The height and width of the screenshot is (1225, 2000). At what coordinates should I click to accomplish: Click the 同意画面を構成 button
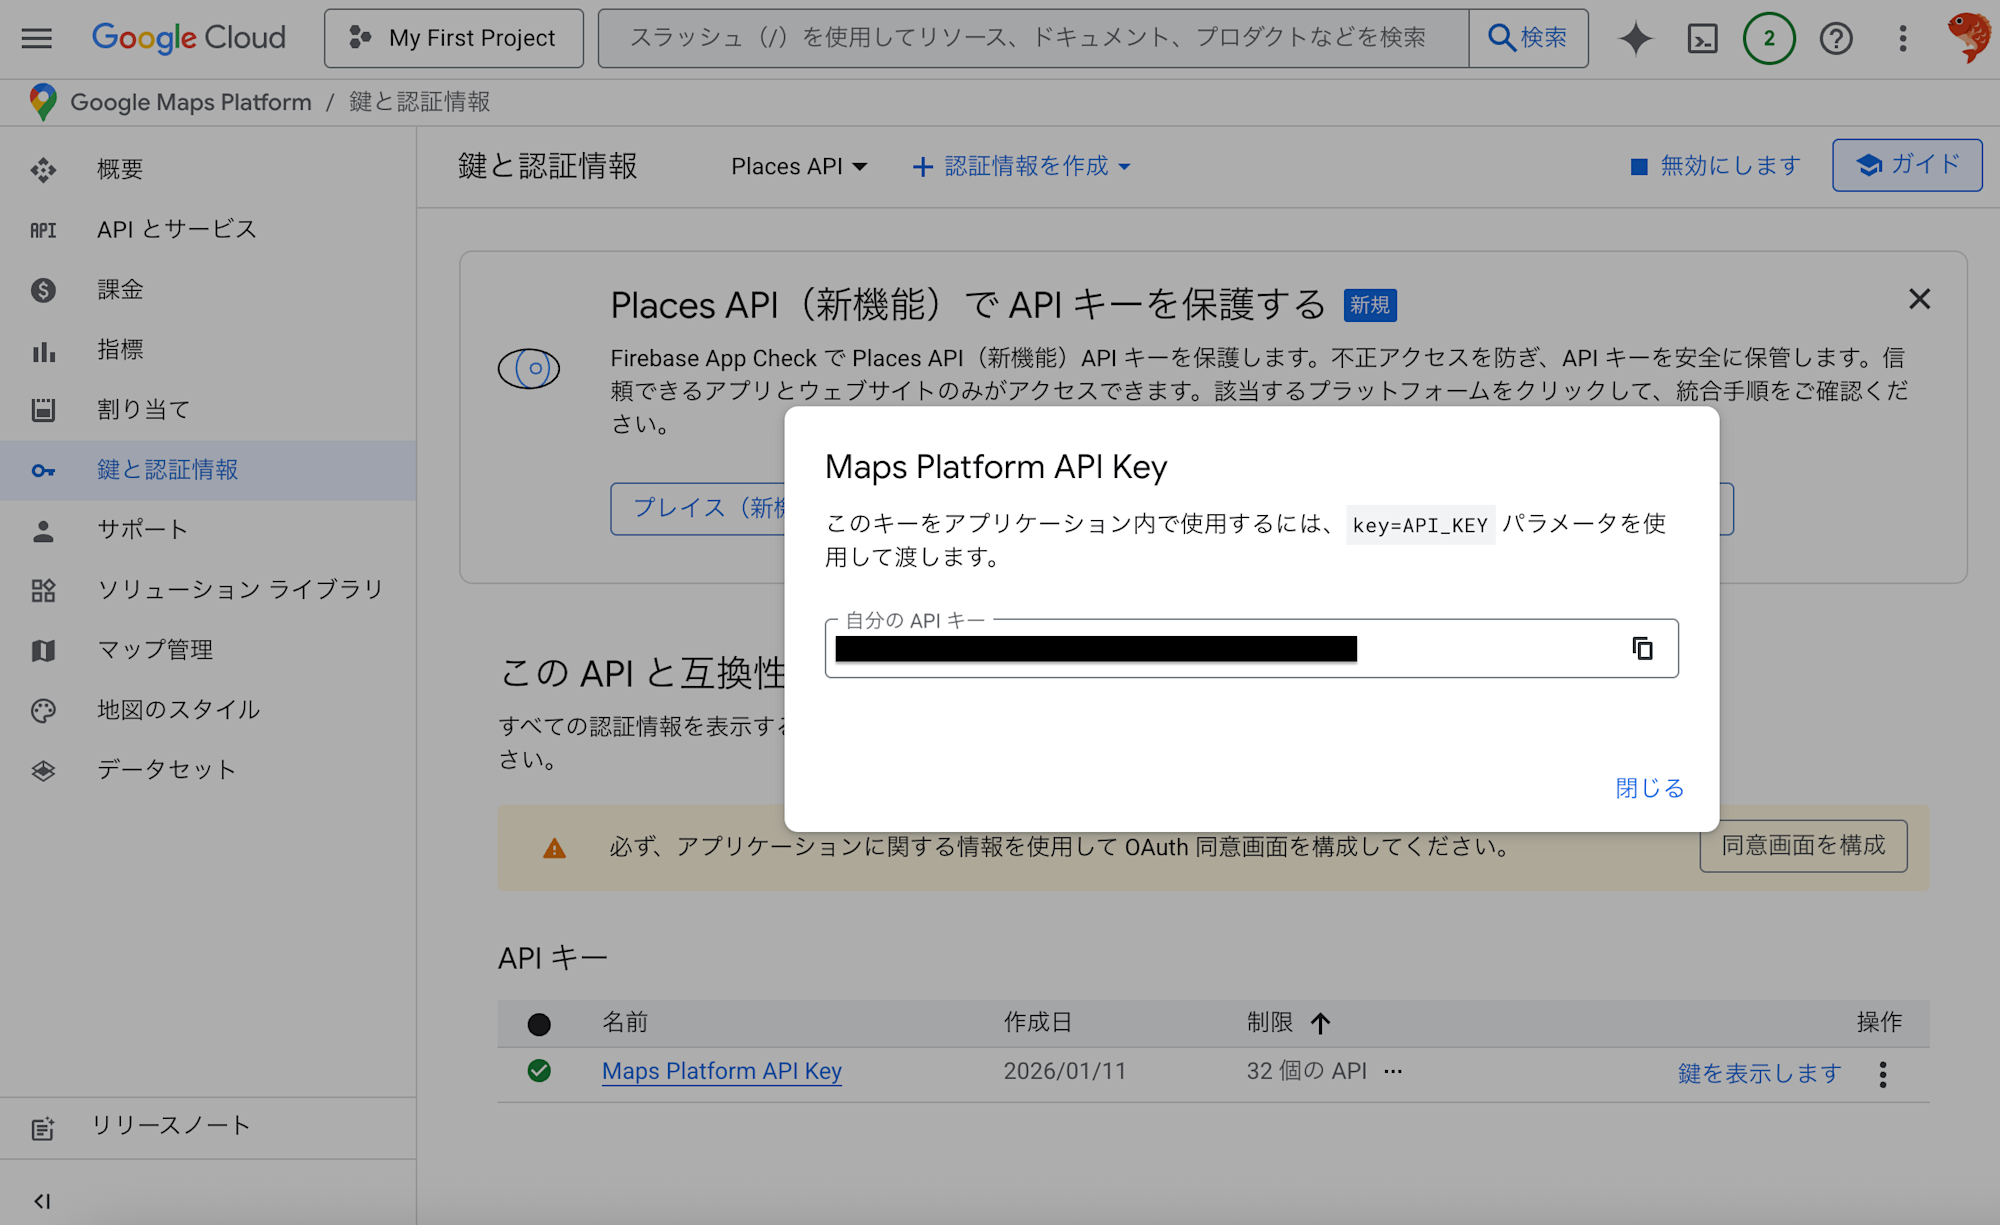pyautogui.click(x=1803, y=846)
